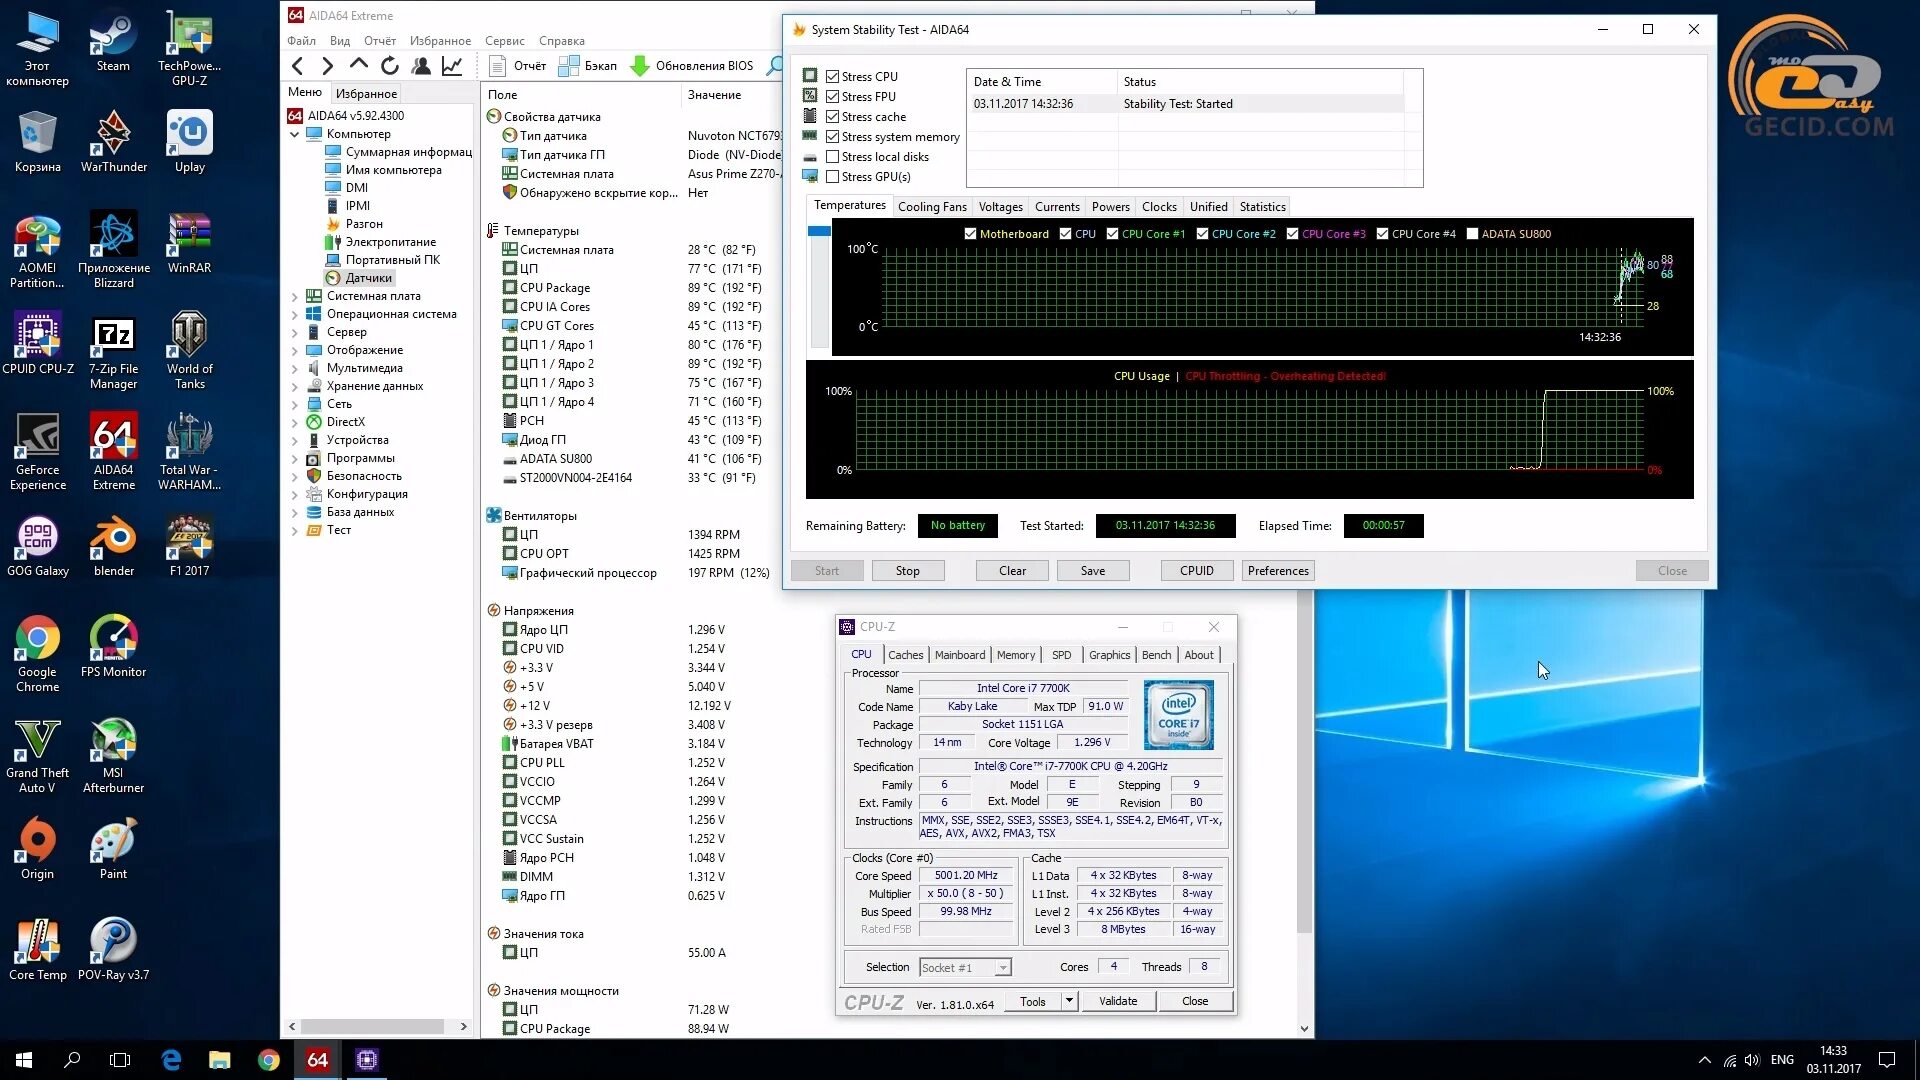This screenshot has height=1080, width=1920.
Task: Enable Stress local disks checkbox
Action: tap(832, 156)
